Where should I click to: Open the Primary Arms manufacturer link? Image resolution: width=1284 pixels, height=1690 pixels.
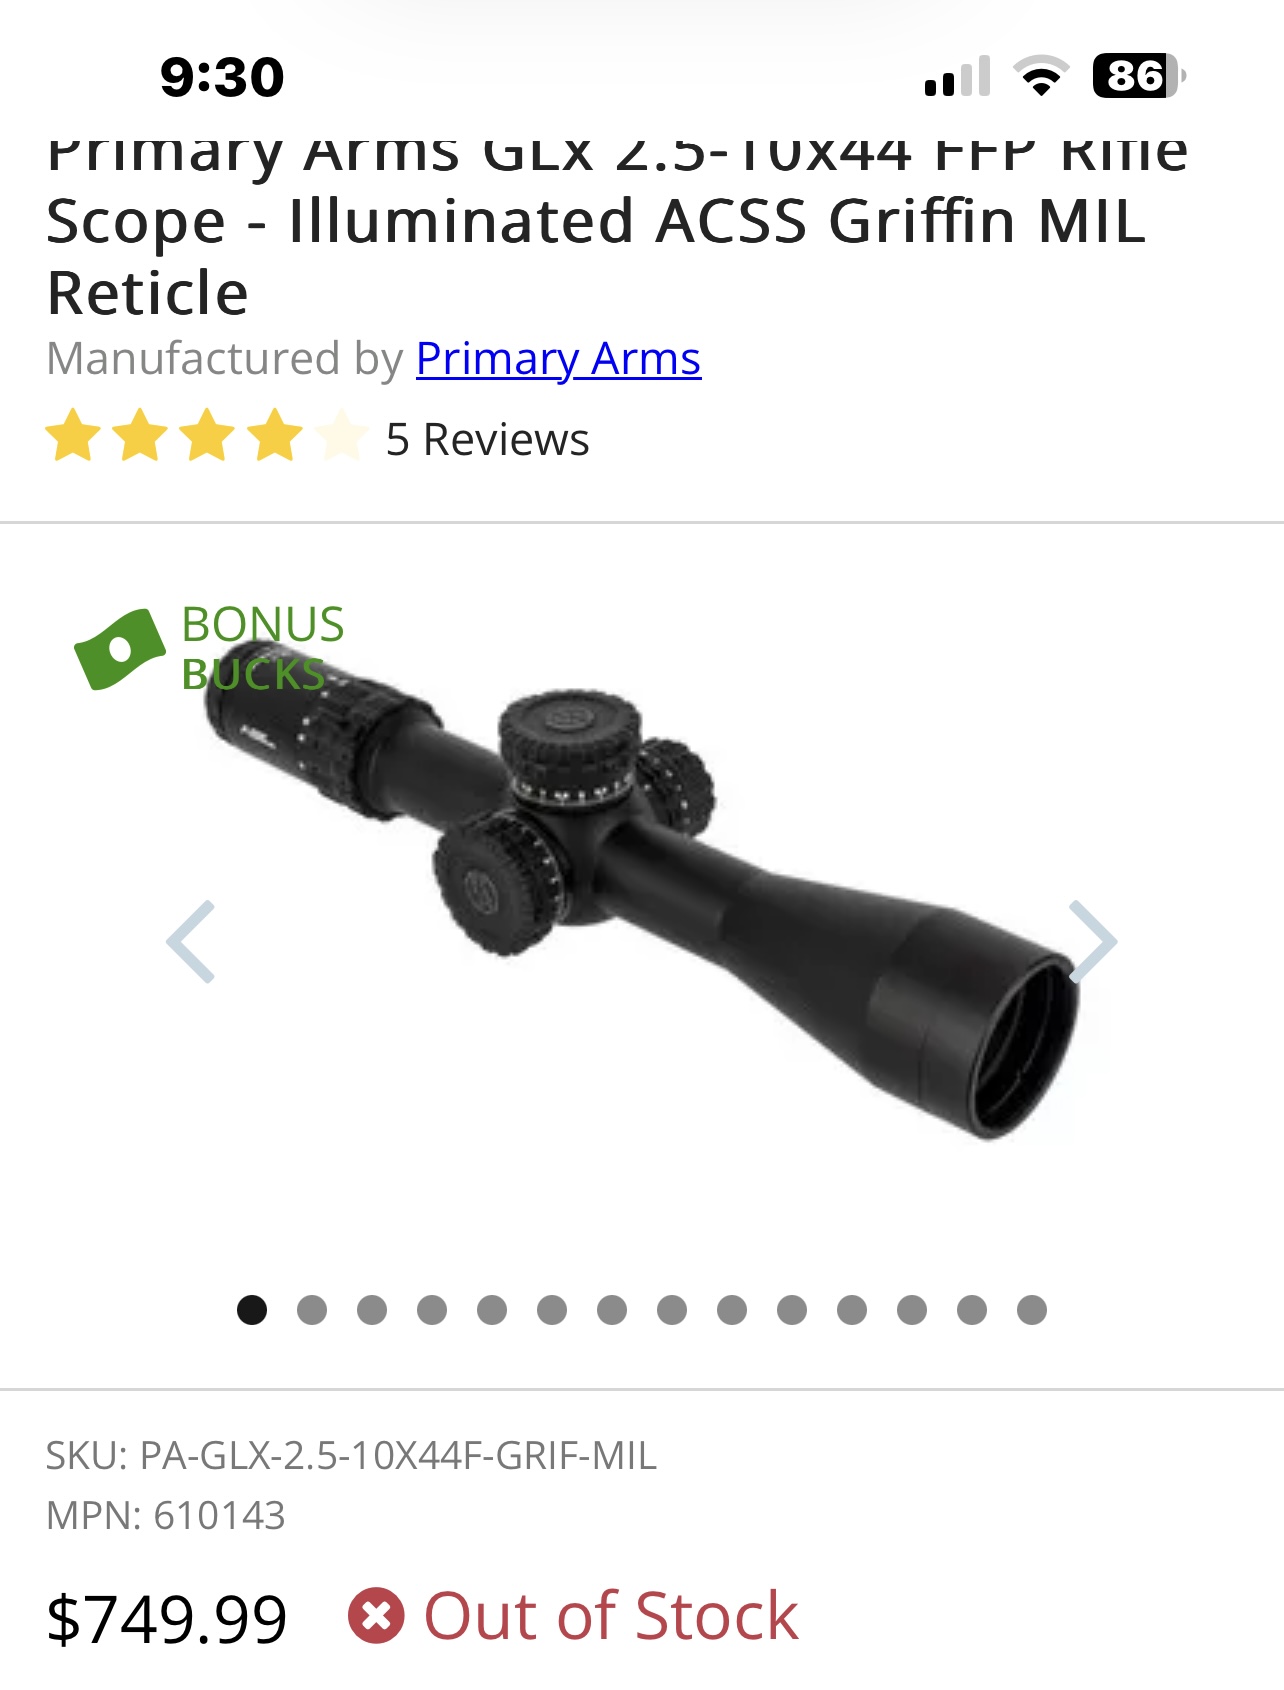(558, 359)
